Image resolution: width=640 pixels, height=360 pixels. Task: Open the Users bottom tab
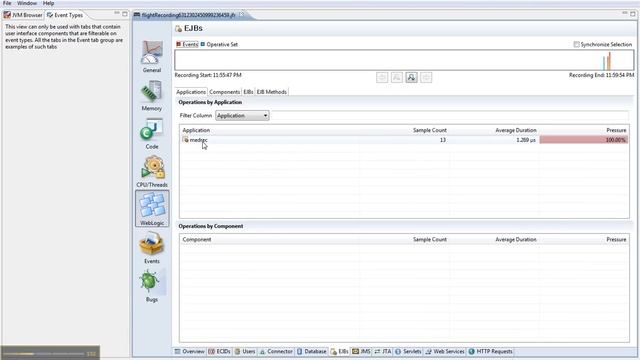(x=245, y=351)
